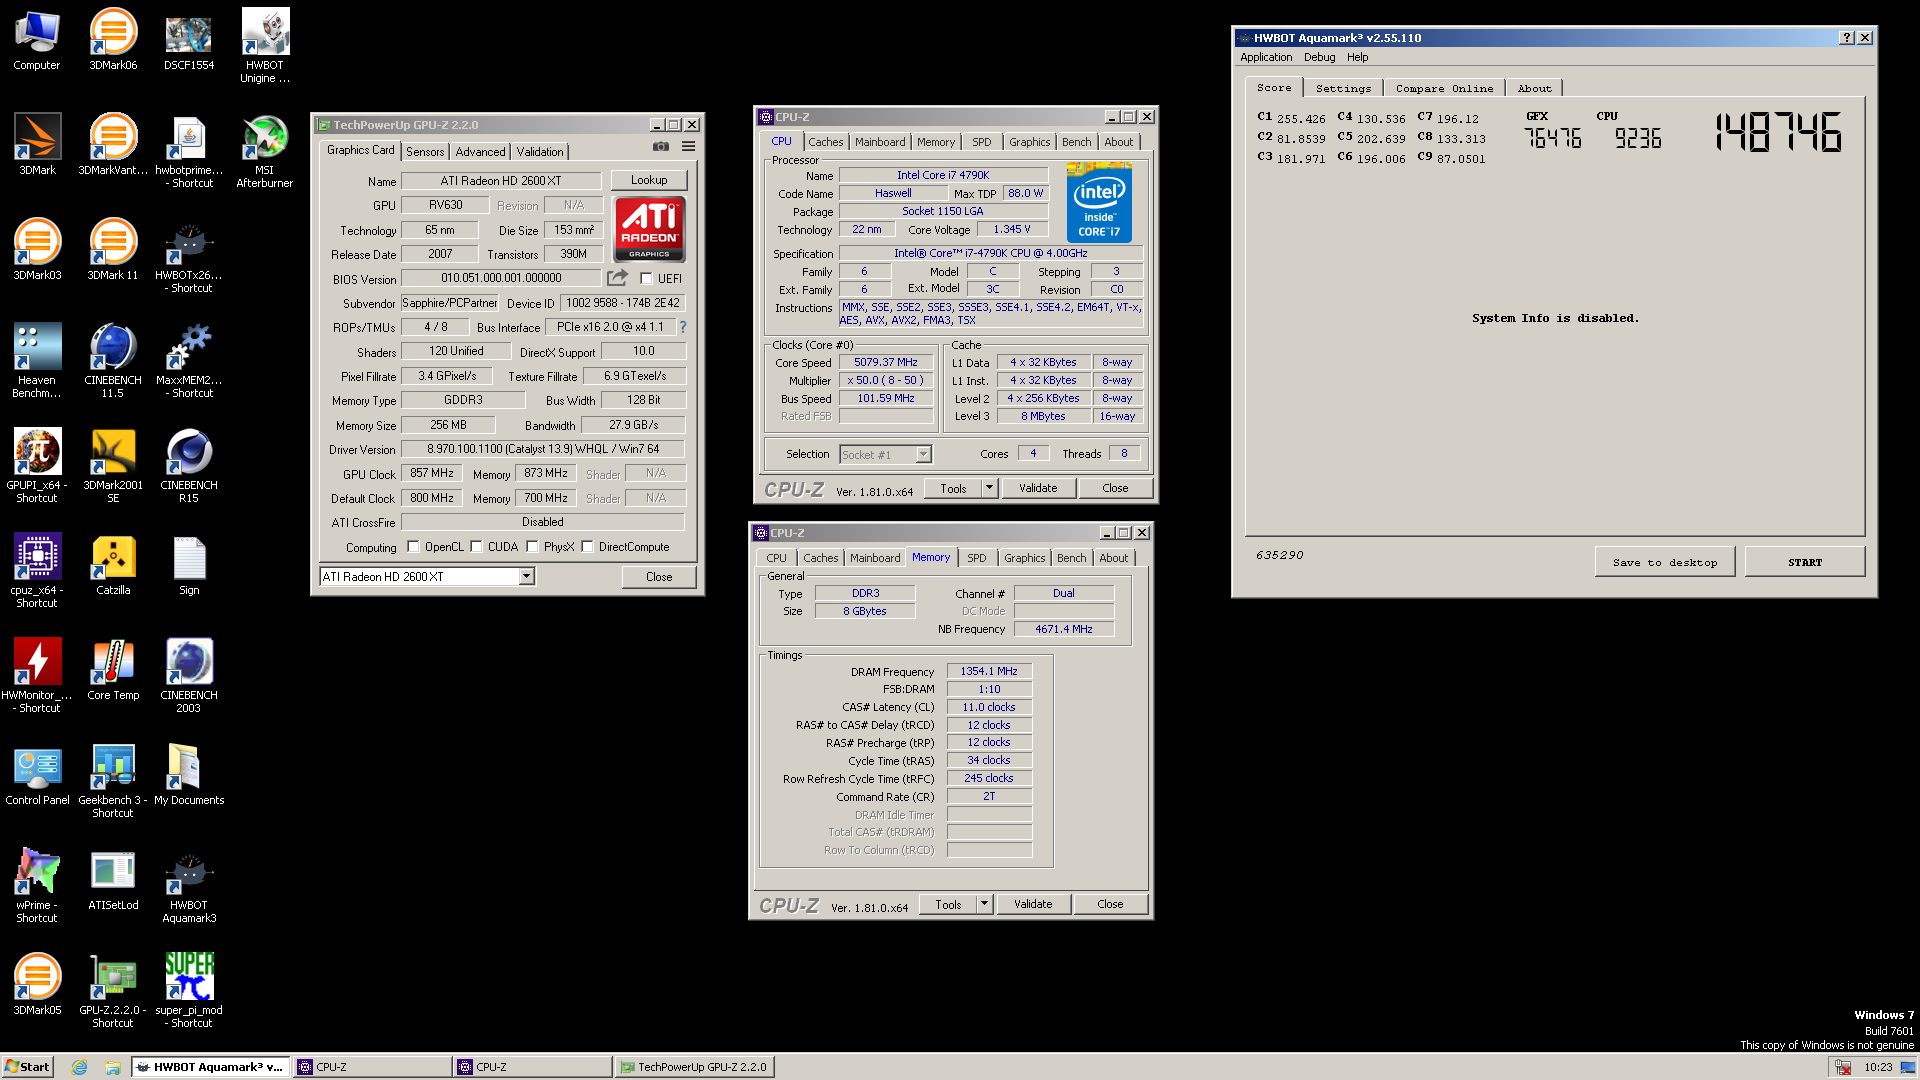Click the Internet Explorer quick launch icon
The width and height of the screenshot is (1920, 1080).
point(79,1067)
